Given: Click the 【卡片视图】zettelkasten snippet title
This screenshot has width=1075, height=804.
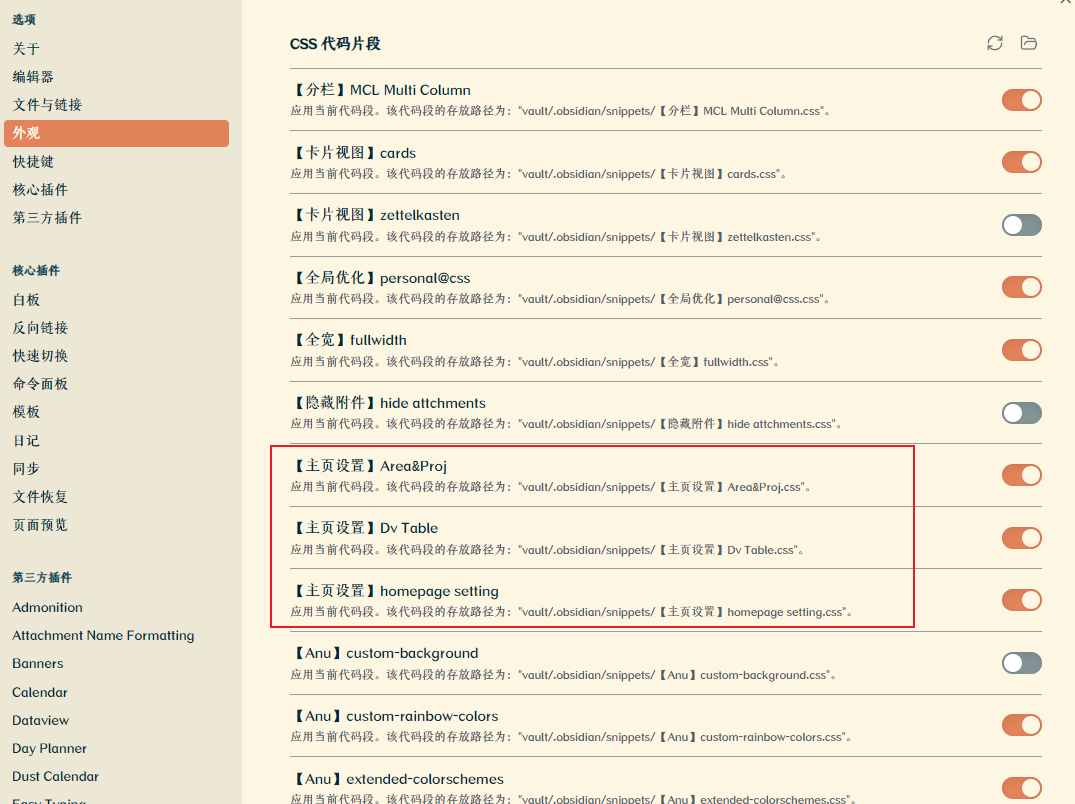Looking at the screenshot, I should coord(376,215).
